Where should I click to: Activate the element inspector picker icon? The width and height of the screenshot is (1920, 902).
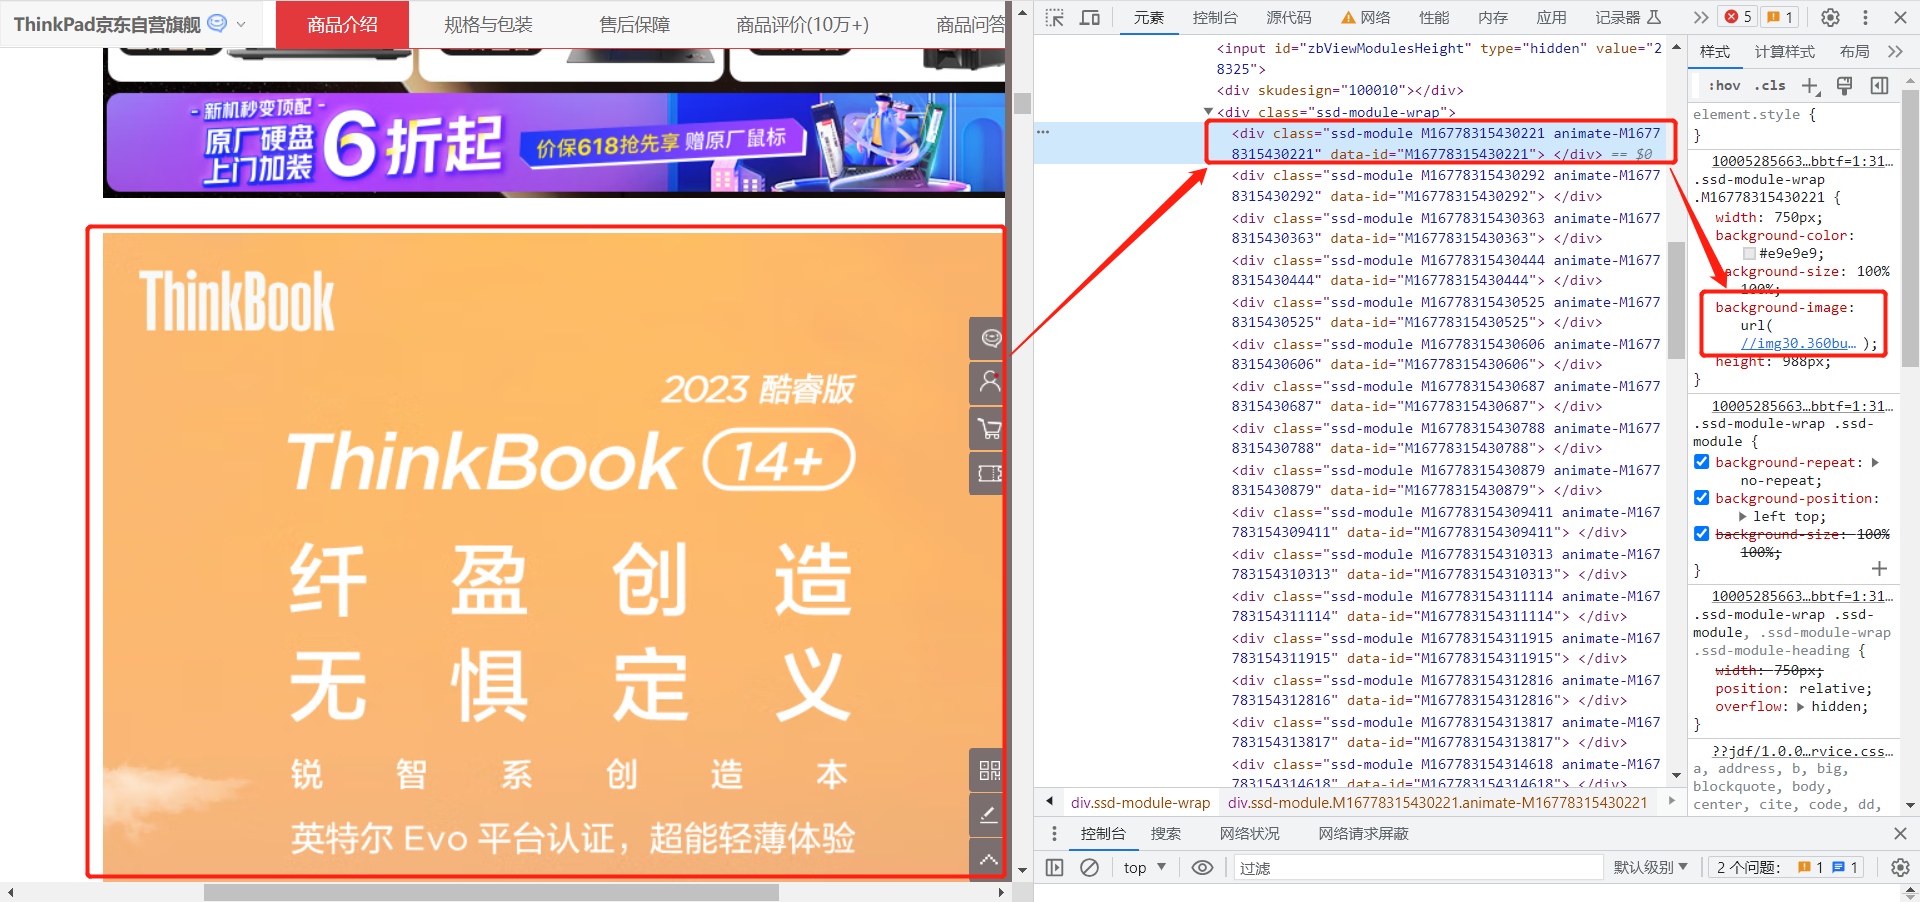tap(1055, 17)
